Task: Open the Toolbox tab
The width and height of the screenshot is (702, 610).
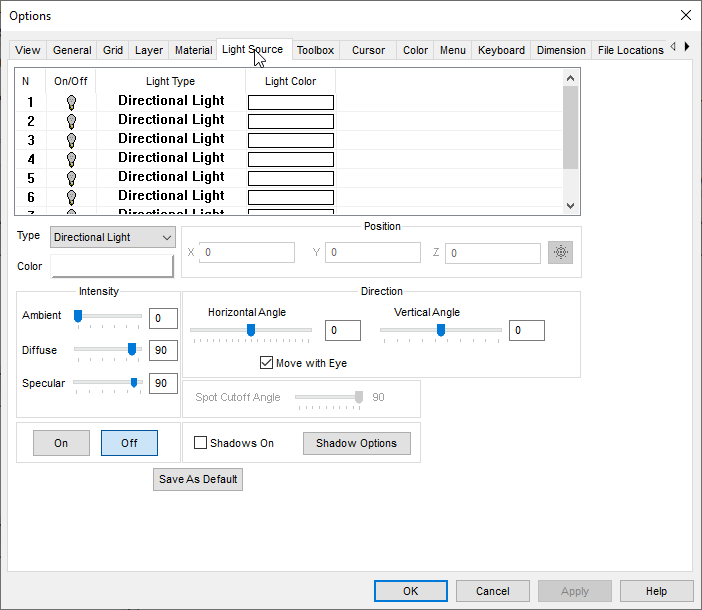Action: (315, 50)
